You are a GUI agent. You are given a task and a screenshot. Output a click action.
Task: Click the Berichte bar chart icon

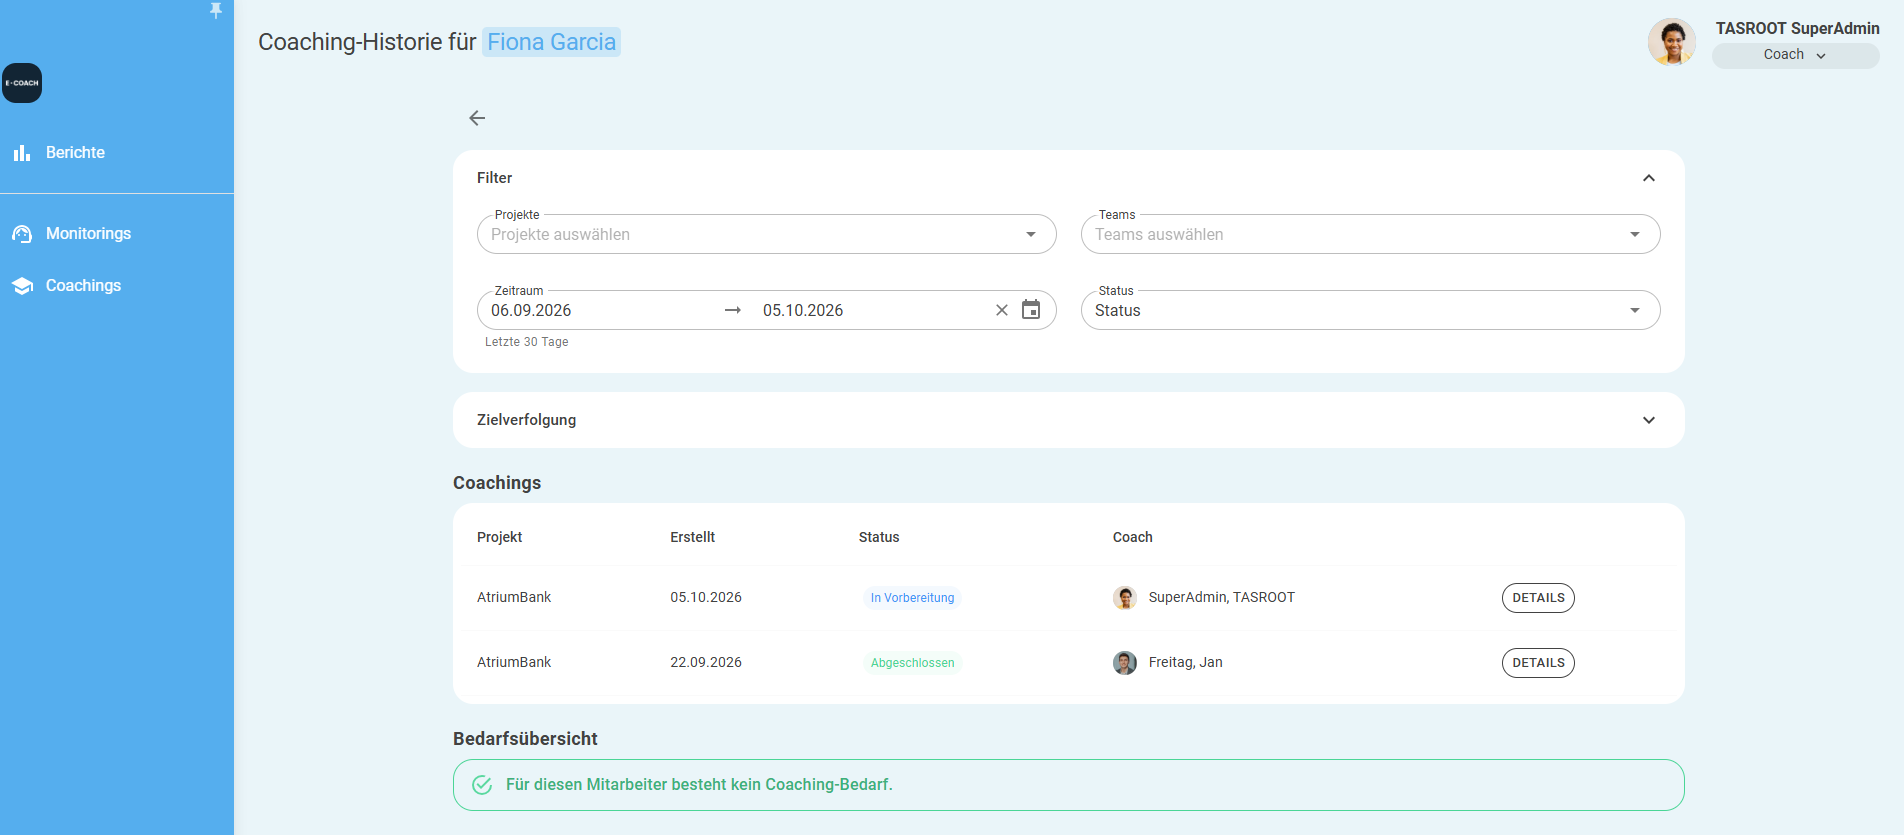coord(22,153)
